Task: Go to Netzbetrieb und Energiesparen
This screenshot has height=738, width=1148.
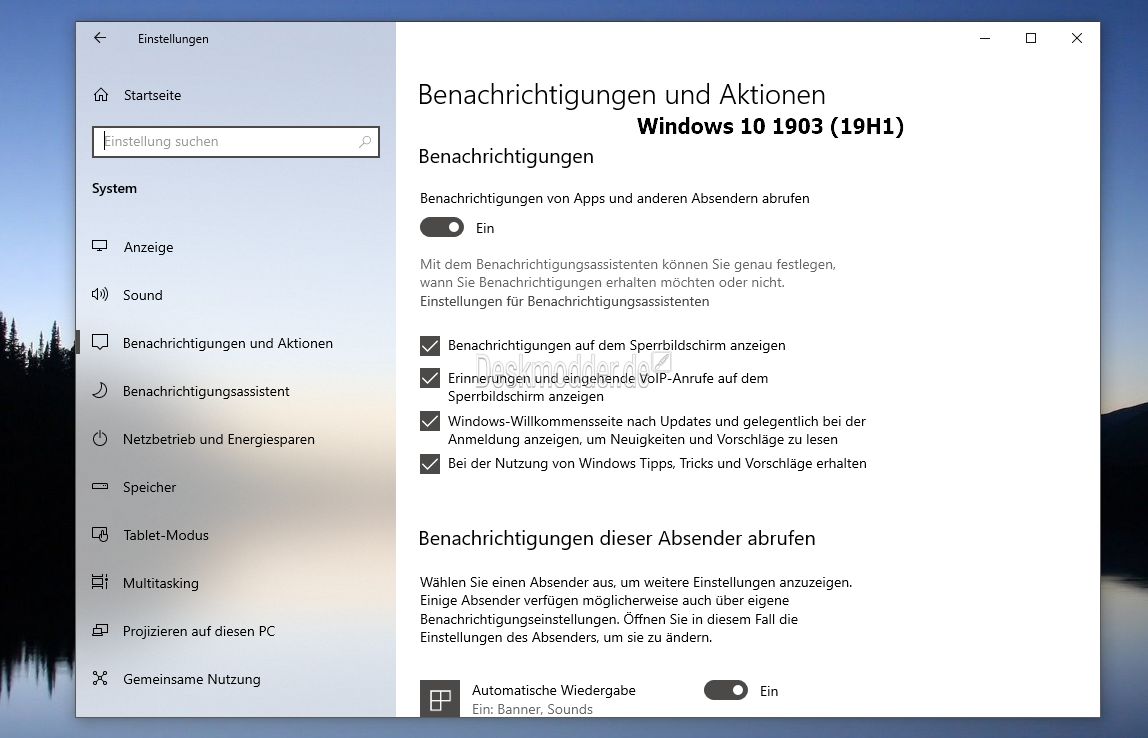Action: pyautogui.click(x=236, y=439)
